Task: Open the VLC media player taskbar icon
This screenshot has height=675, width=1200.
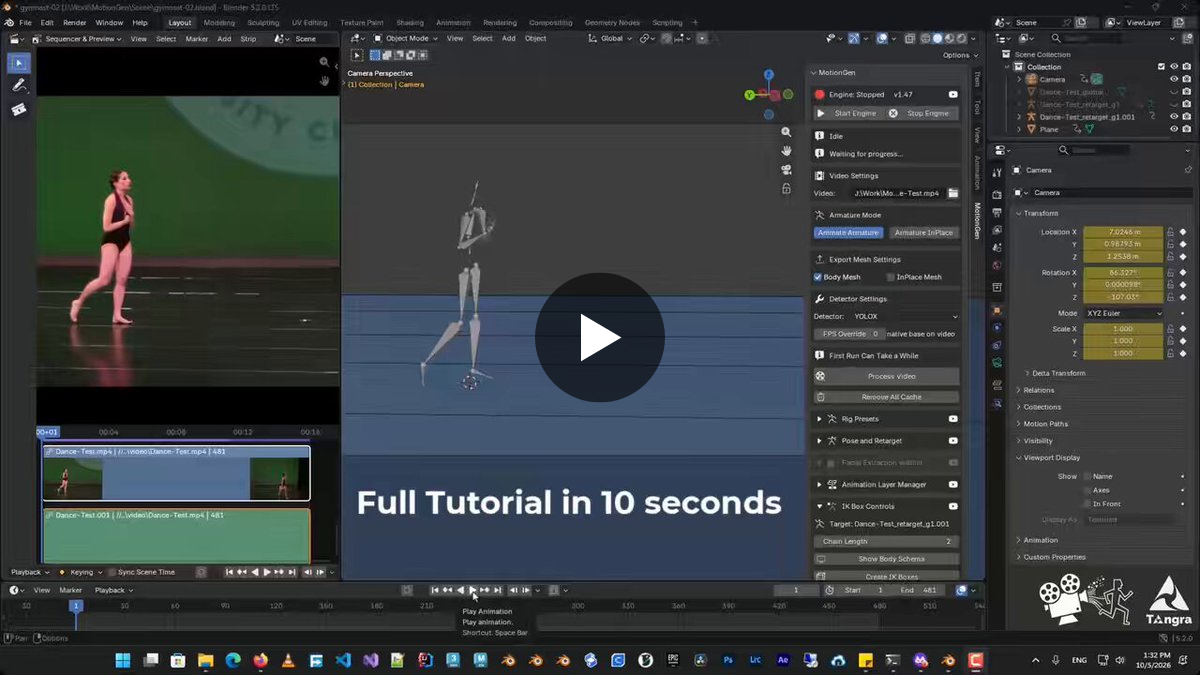Action: pos(289,660)
